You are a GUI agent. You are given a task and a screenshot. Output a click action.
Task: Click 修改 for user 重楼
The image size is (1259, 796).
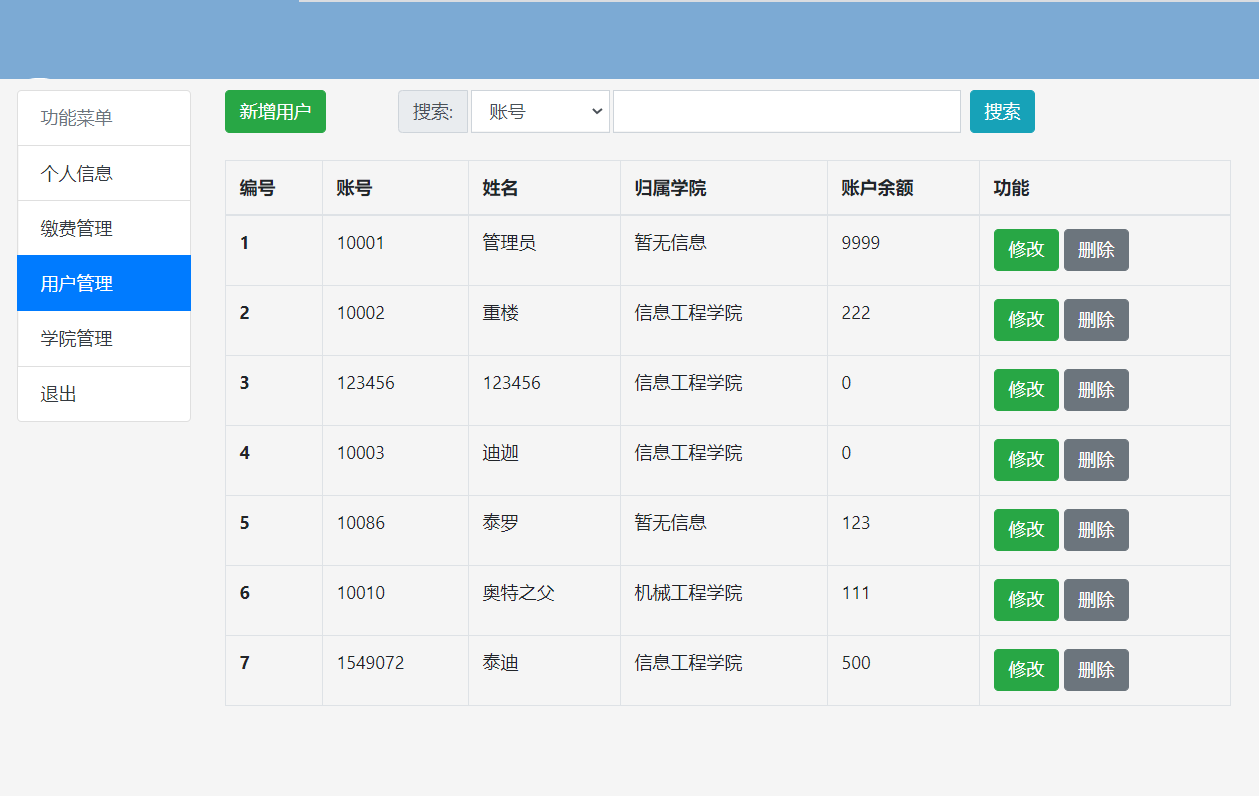[1026, 320]
